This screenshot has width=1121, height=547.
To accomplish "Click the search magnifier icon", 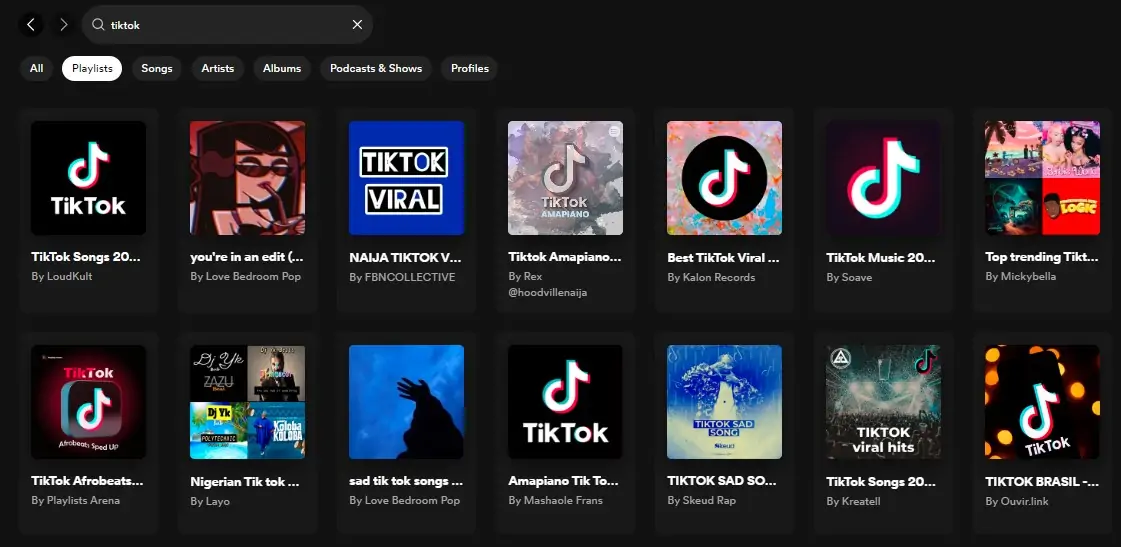I will pos(98,25).
